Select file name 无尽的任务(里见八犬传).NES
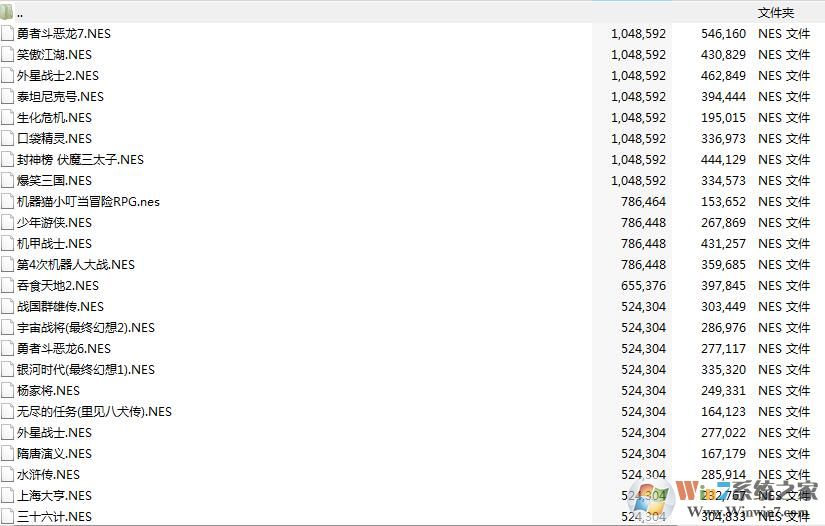The width and height of the screenshot is (825, 526). [x=94, y=412]
